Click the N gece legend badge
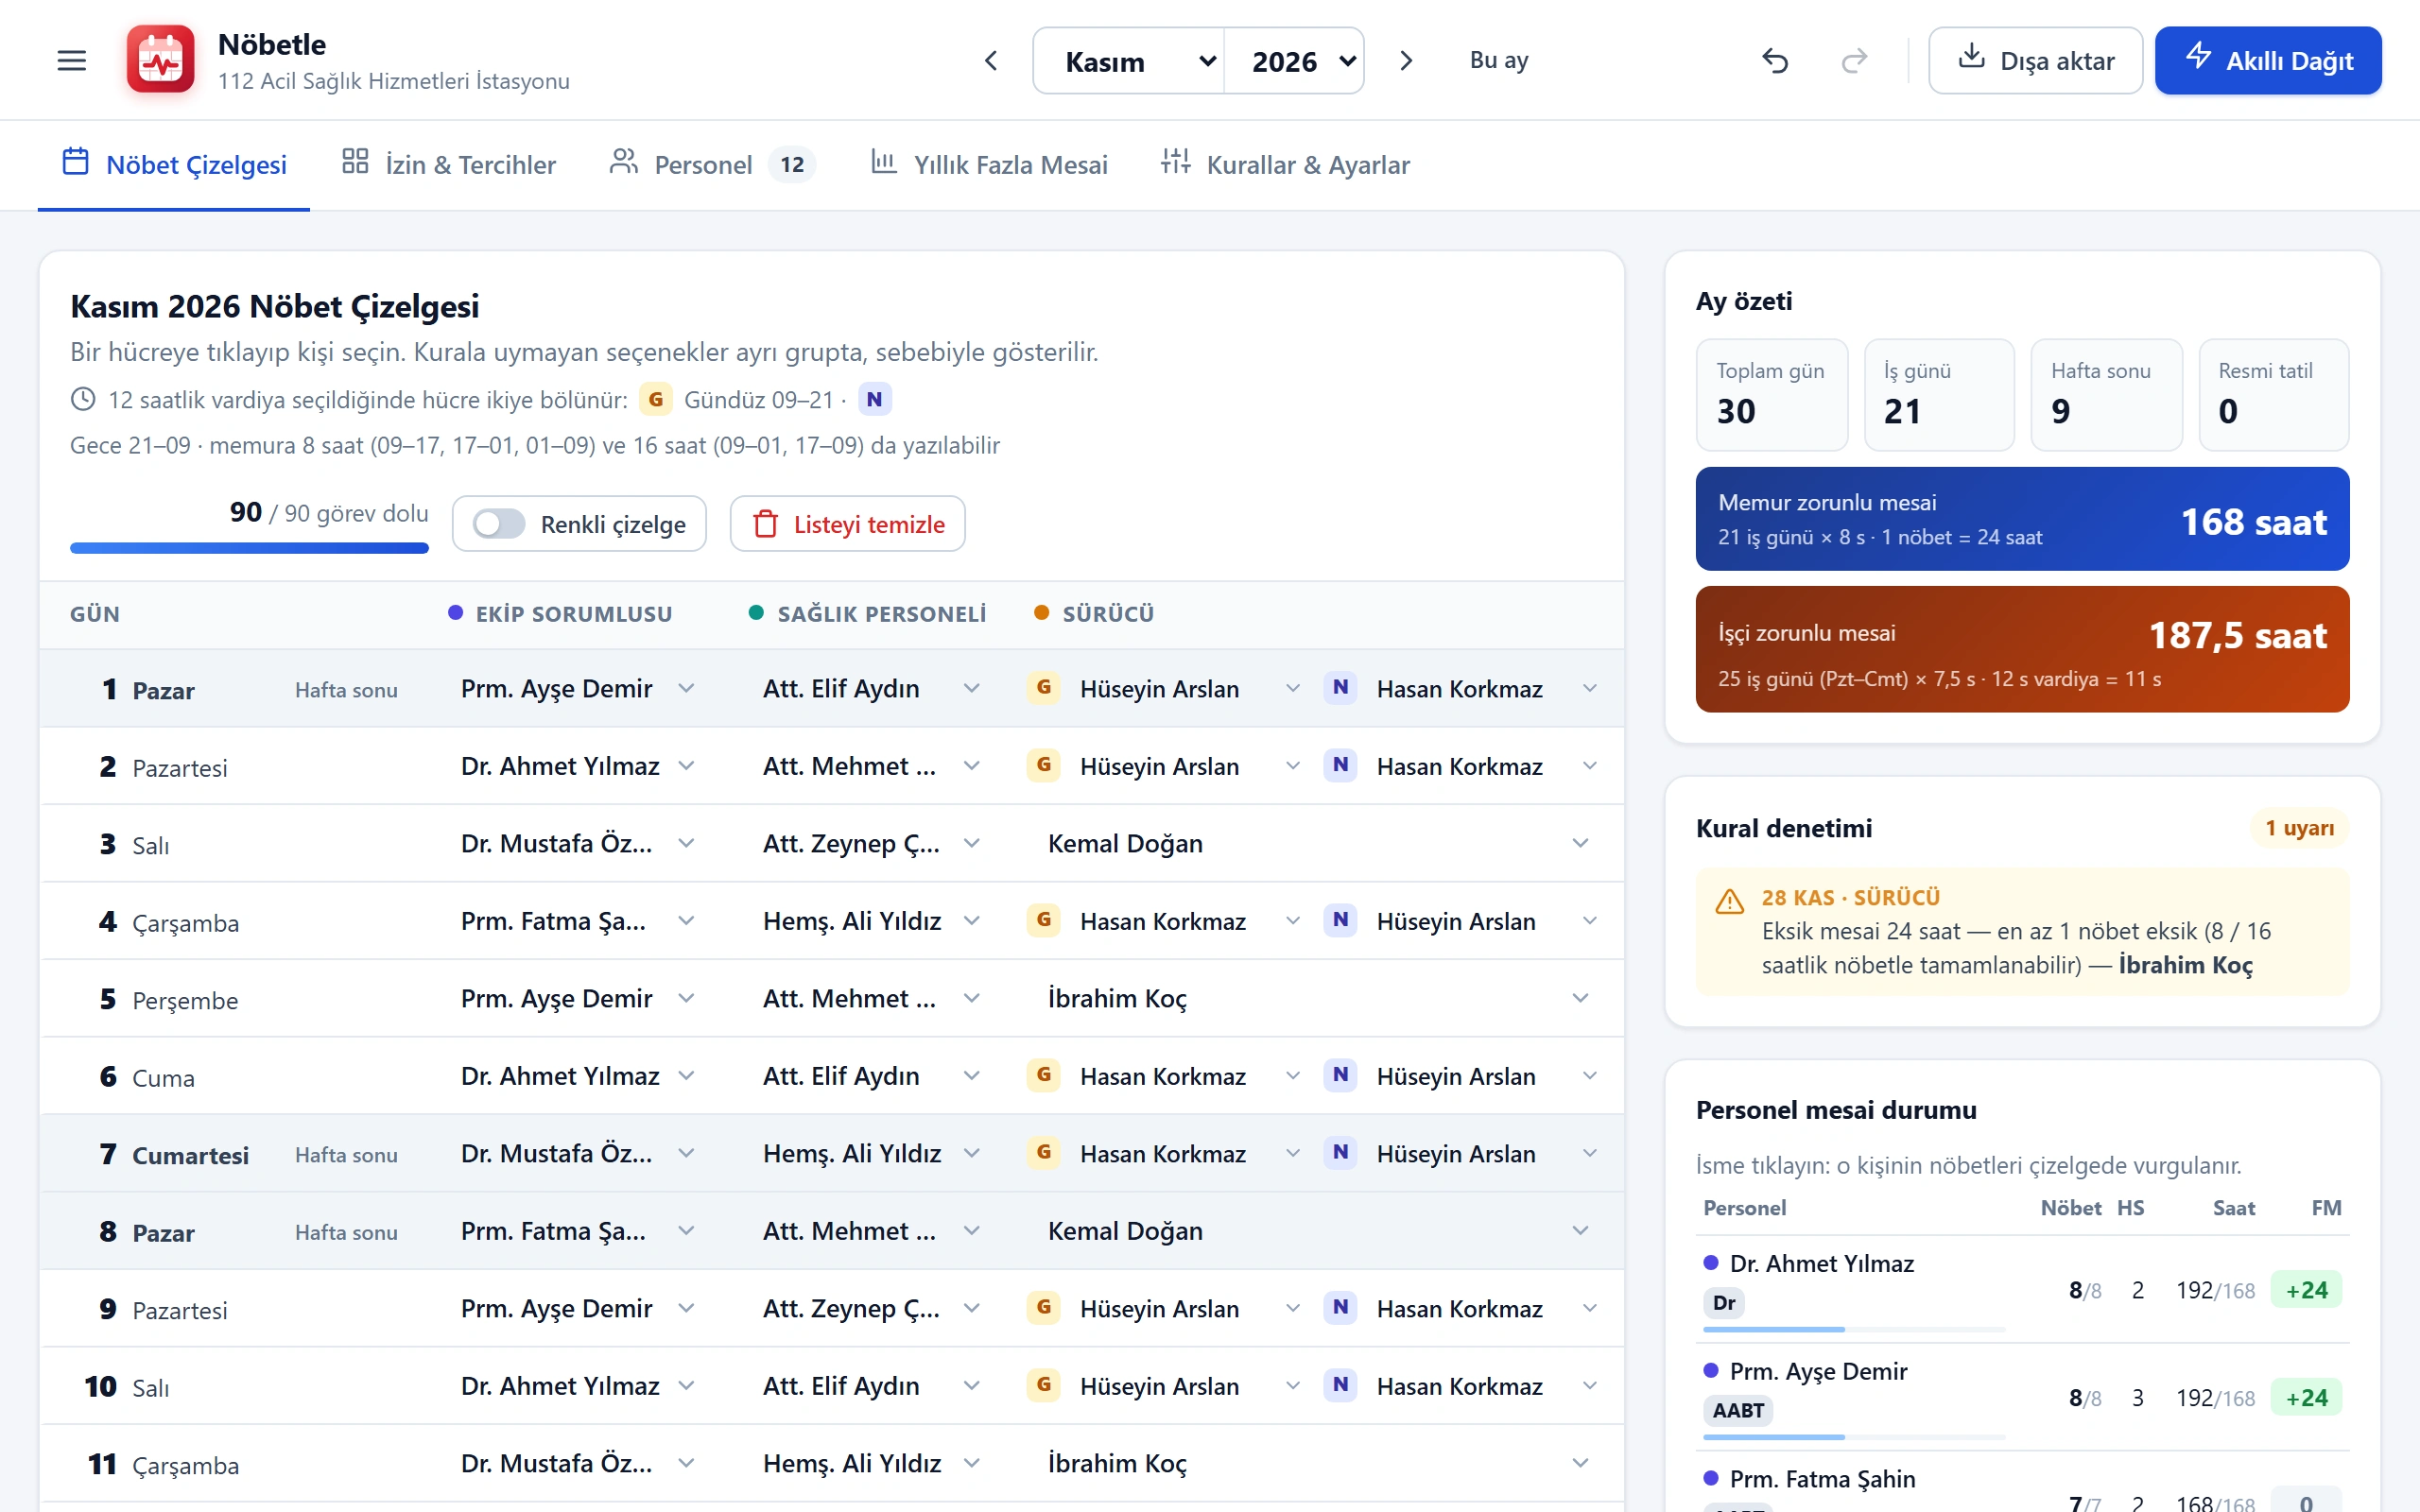This screenshot has height=1512, width=2420. pos(874,399)
